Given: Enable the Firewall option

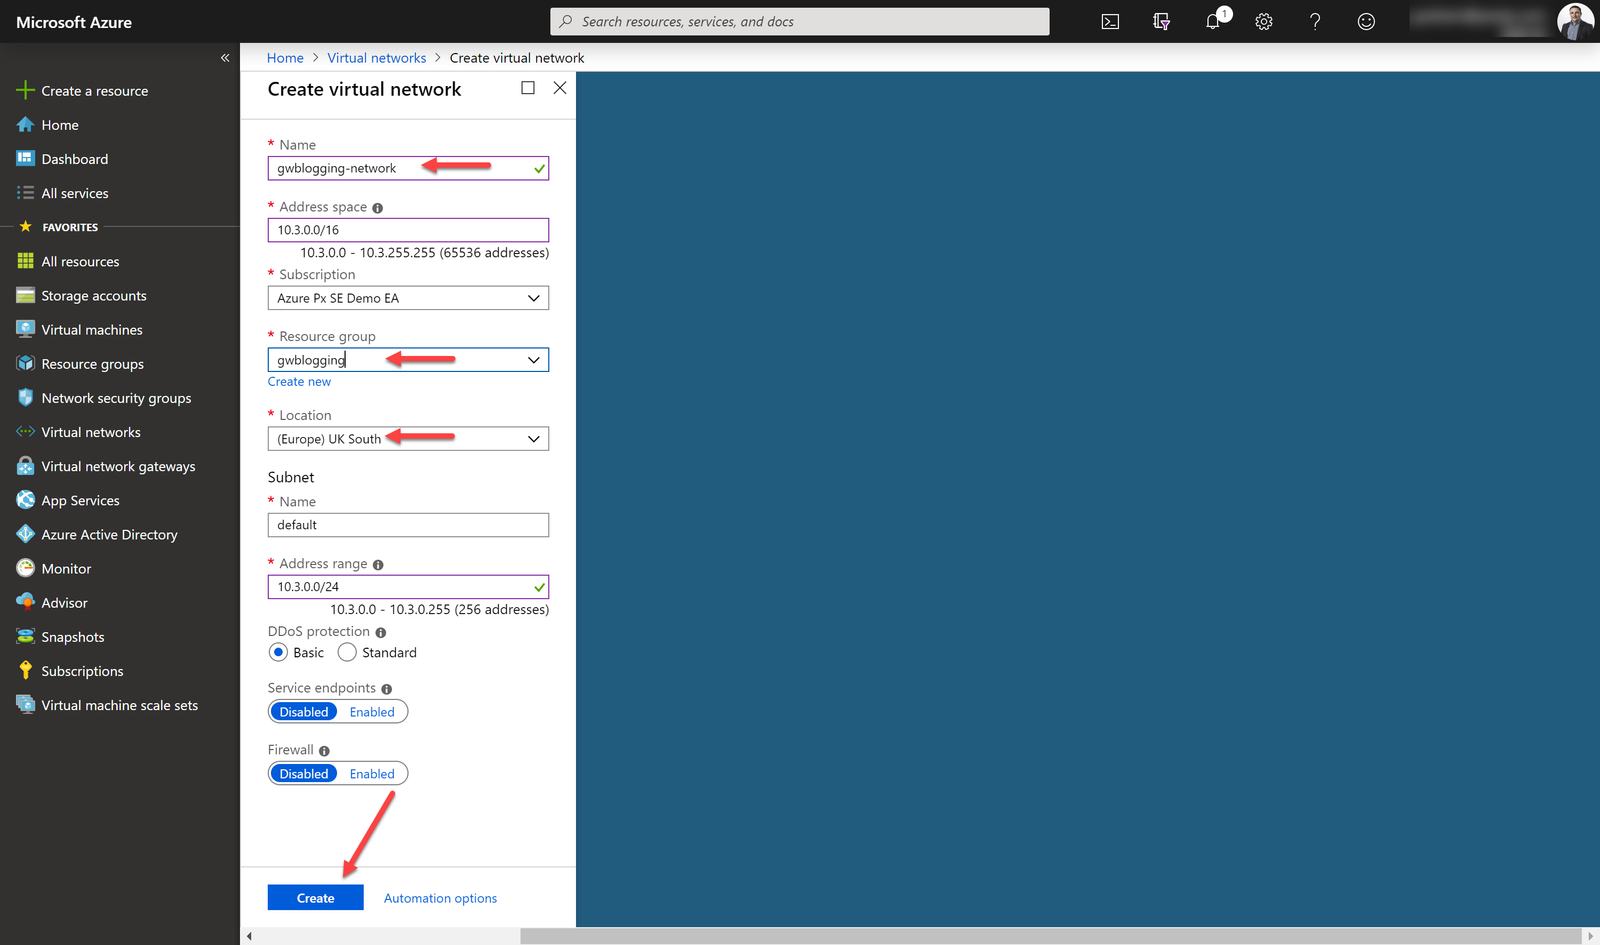Looking at the screenshot, I should pyautogui.click(x=371, y=773).
